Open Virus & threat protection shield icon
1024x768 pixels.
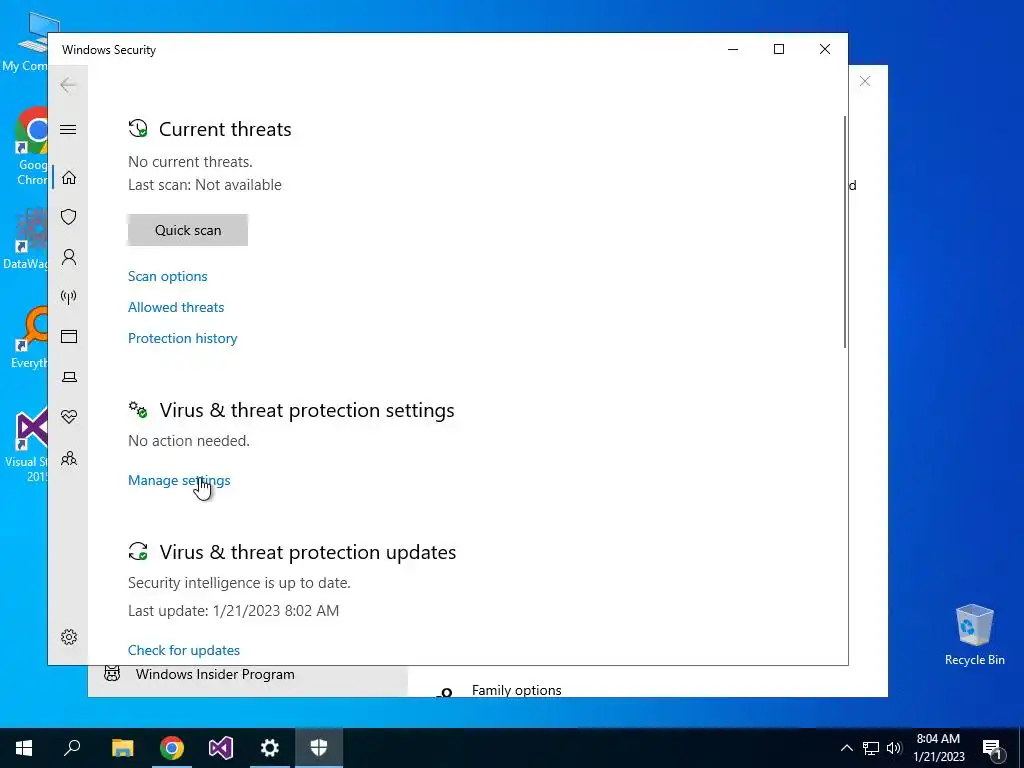69,217
